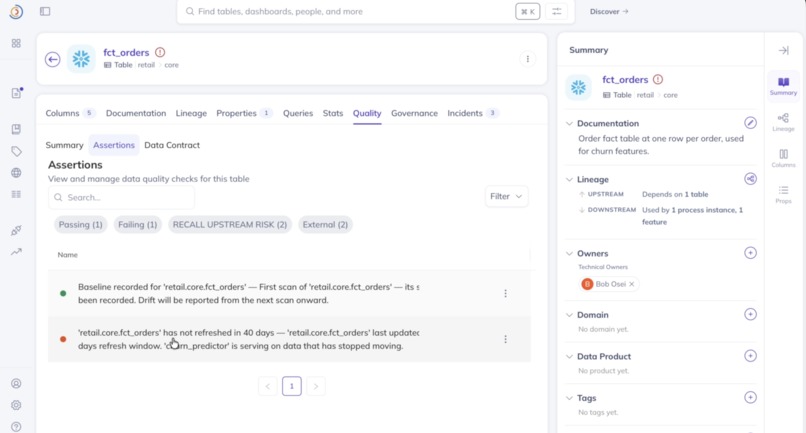Add a data product with plus icon
Screen dimensions: 806x433
pyautogui.click(x=750, y=356)
